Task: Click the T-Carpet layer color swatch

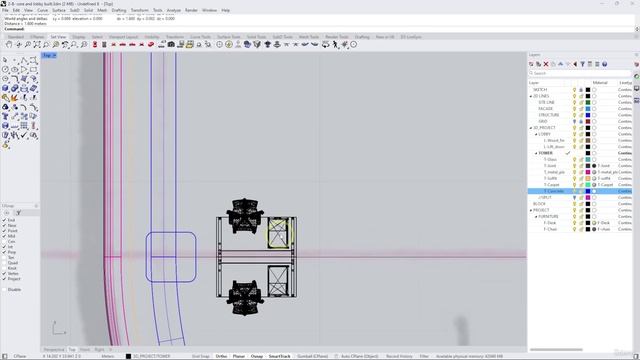Action: pos(588,185)
